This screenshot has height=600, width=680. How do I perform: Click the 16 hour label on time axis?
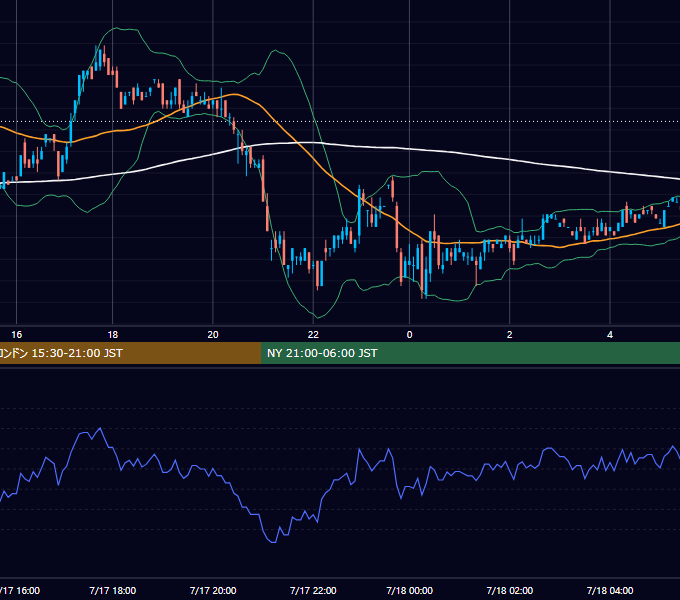coord(16,335)
